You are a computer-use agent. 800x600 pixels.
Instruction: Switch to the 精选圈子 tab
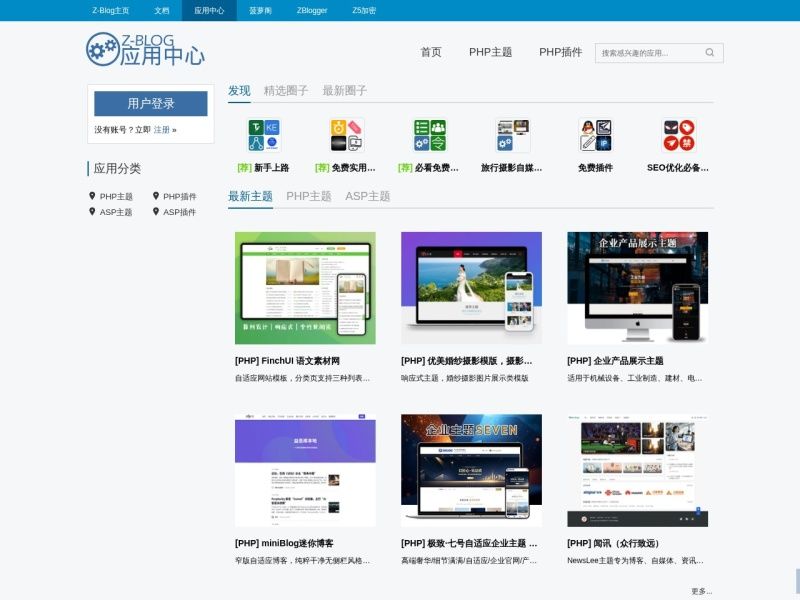(286, 91)
